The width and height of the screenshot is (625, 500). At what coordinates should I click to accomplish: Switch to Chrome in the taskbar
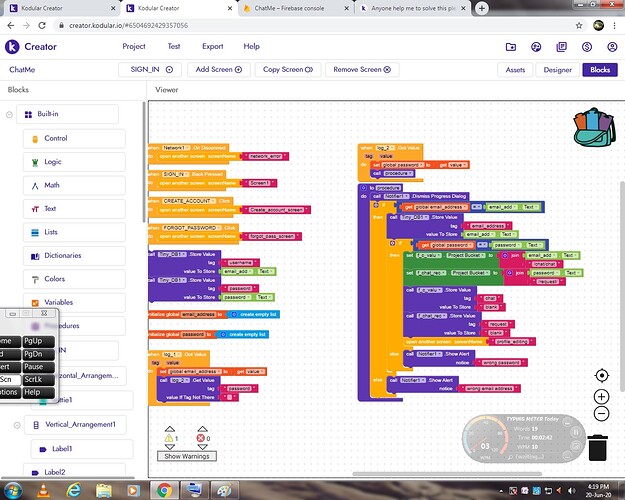pyautogui.click(x=164, y=490)
